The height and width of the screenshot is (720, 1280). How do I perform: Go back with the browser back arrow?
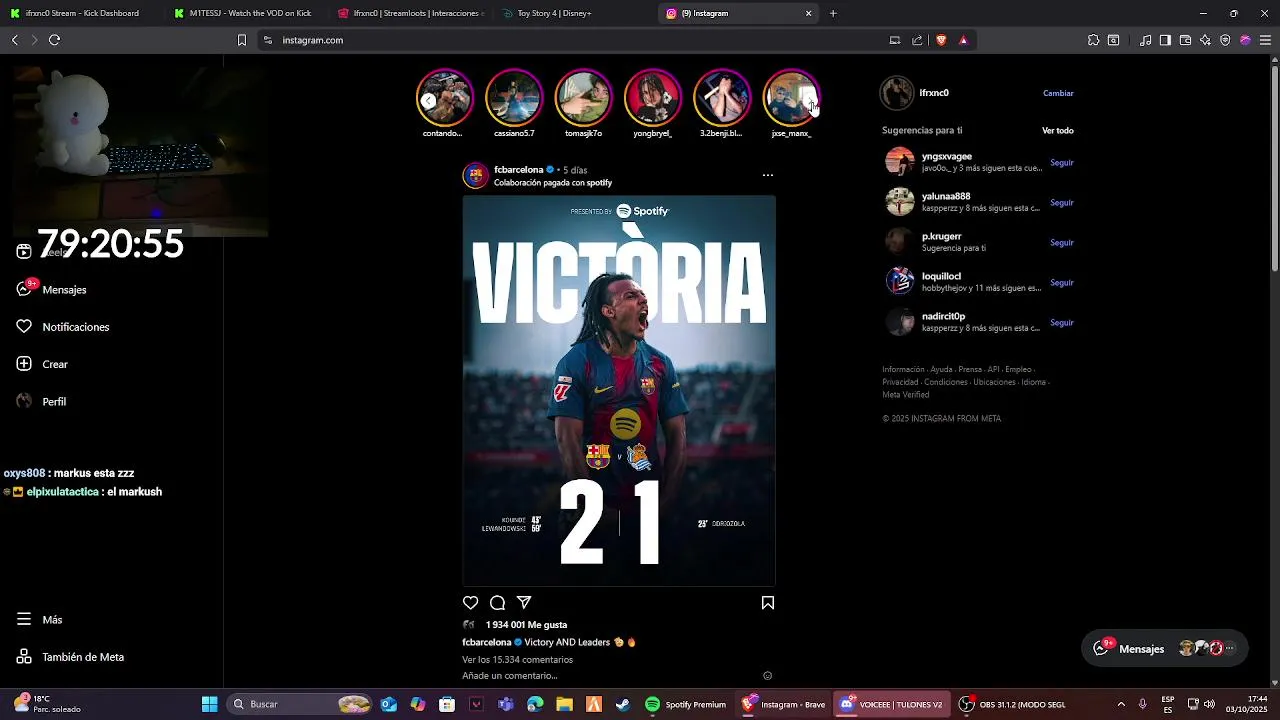[14, 40]
